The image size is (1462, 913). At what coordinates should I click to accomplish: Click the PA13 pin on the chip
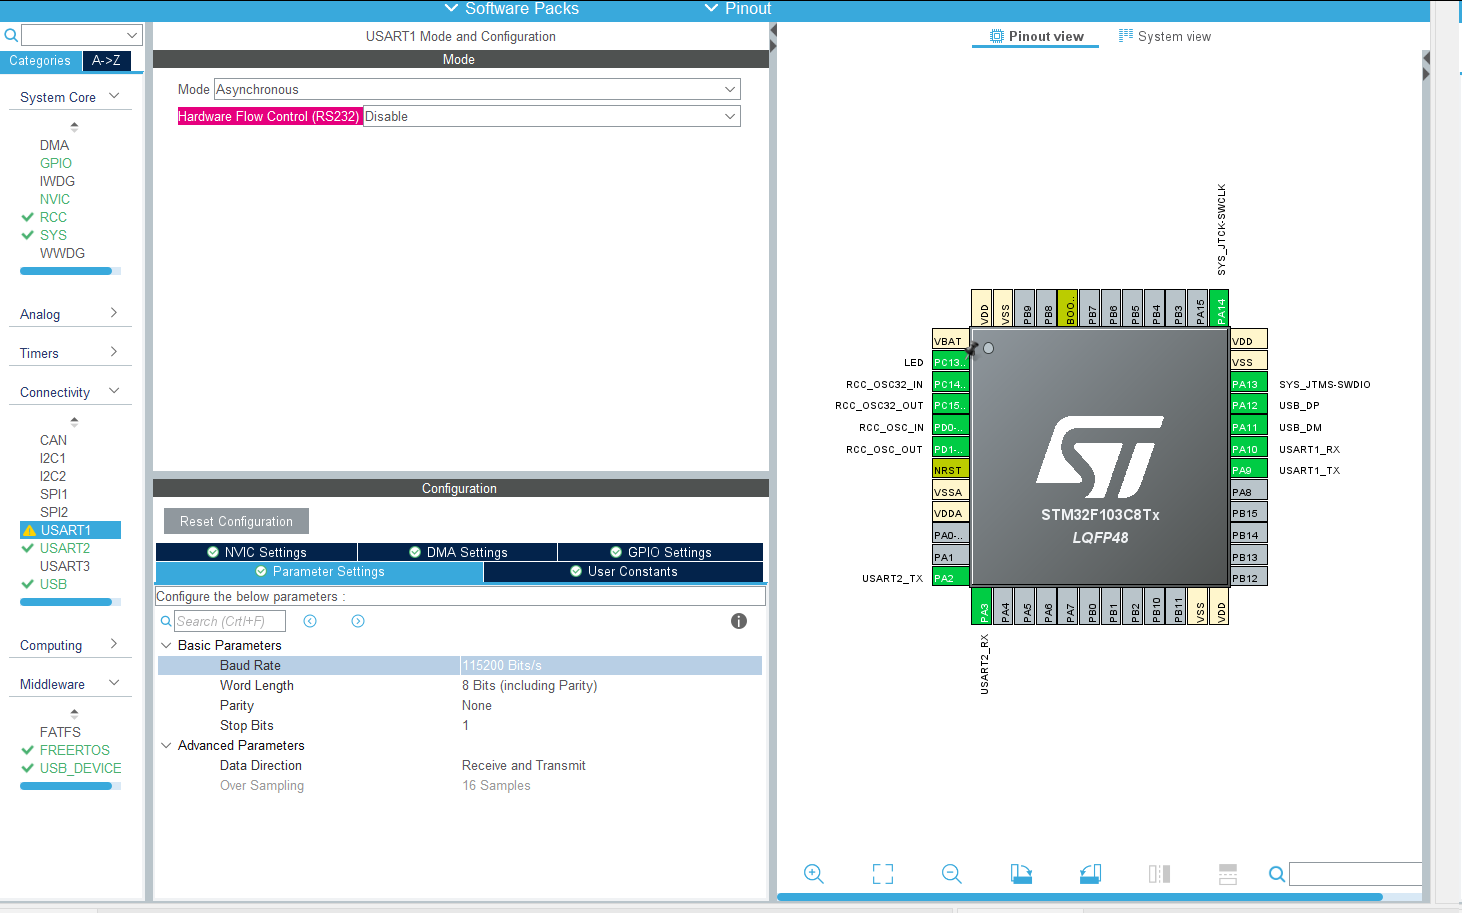1249,384
